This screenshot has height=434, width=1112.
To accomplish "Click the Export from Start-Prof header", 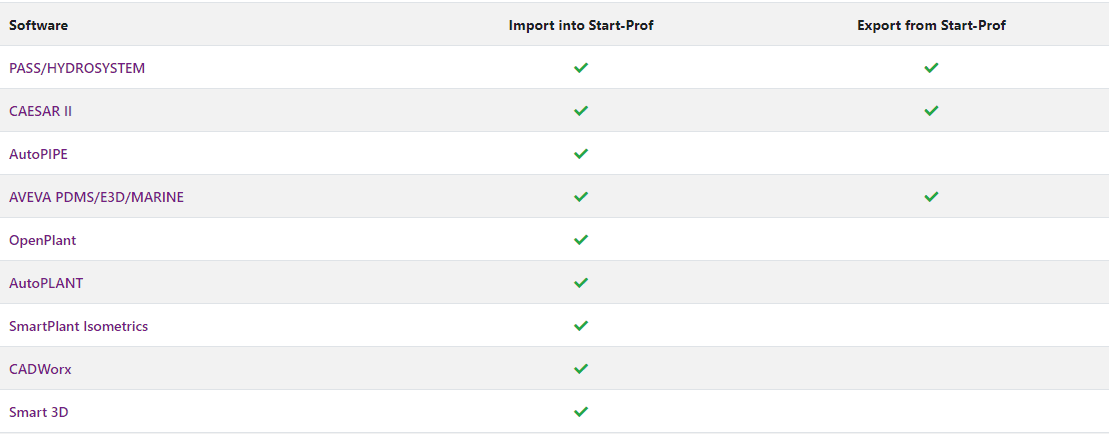I will point(931,26).
